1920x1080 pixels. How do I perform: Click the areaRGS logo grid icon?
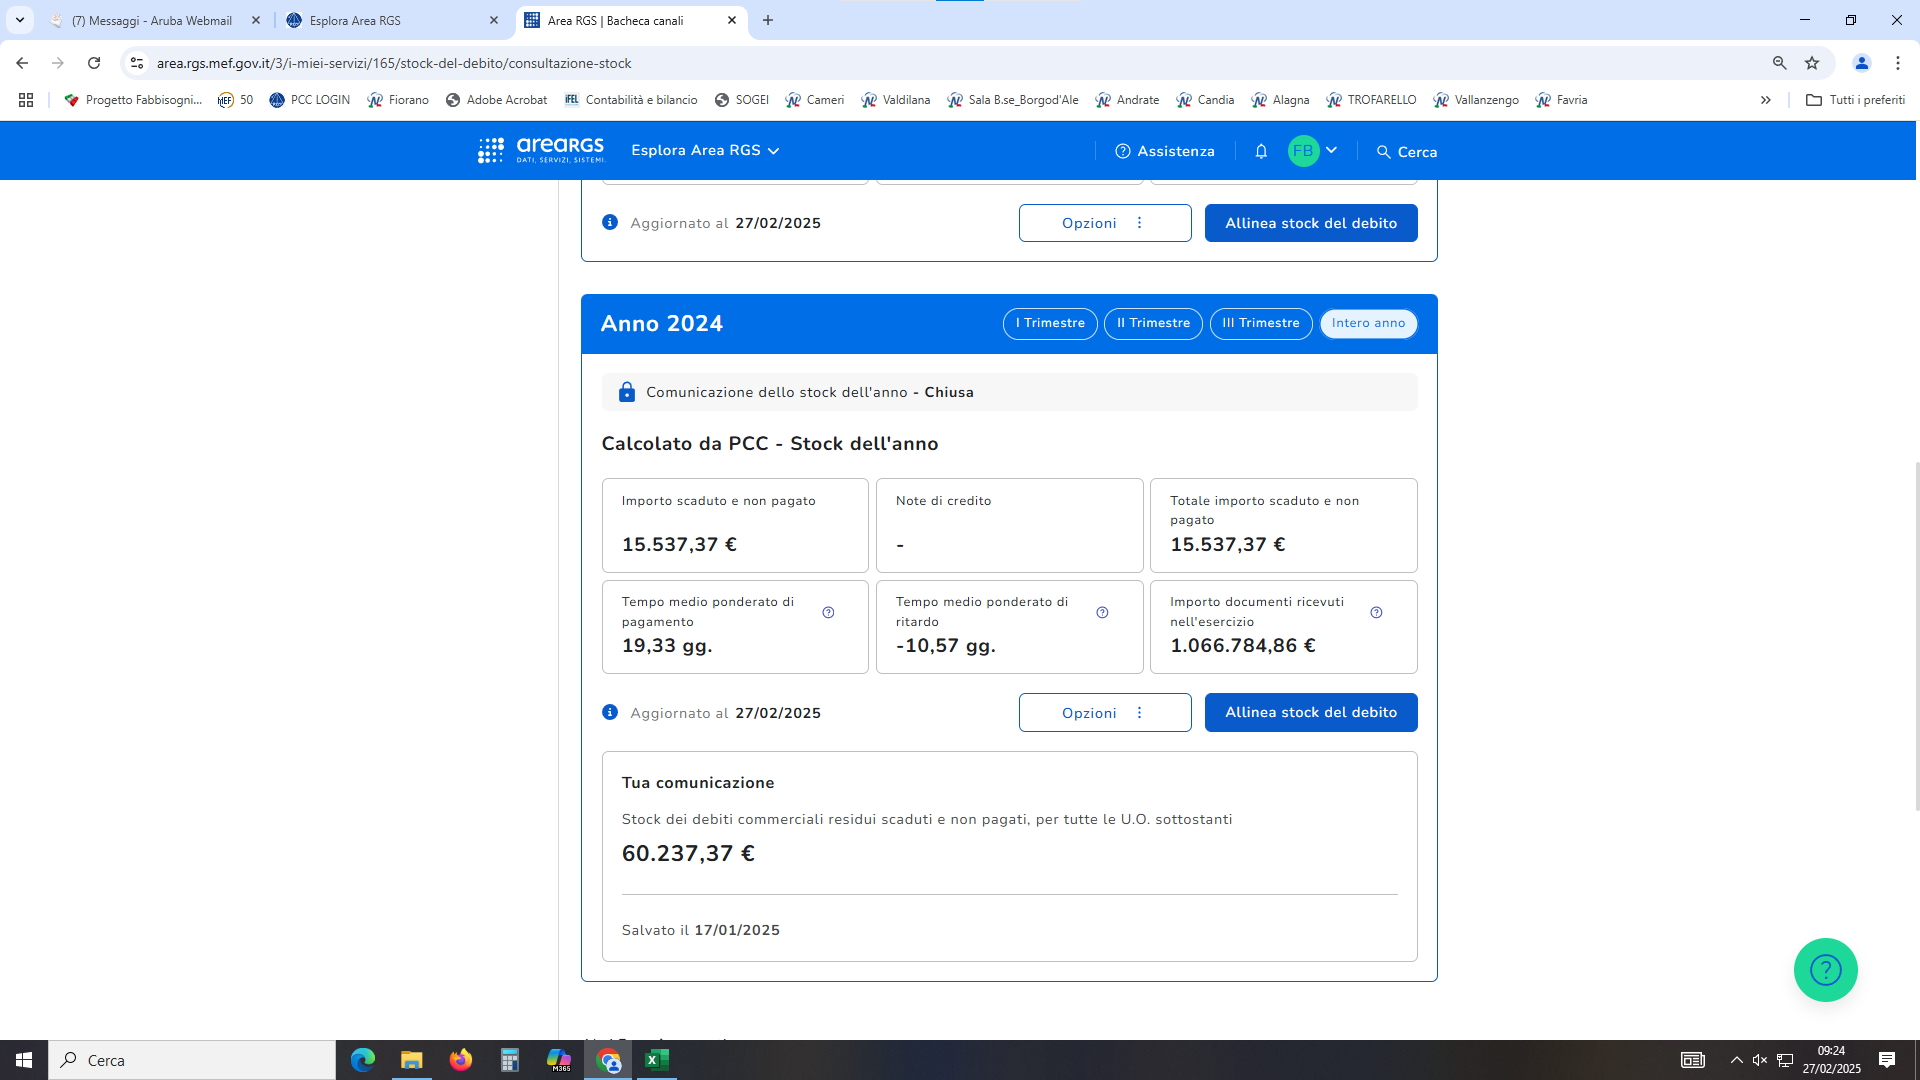pos(490,151)
